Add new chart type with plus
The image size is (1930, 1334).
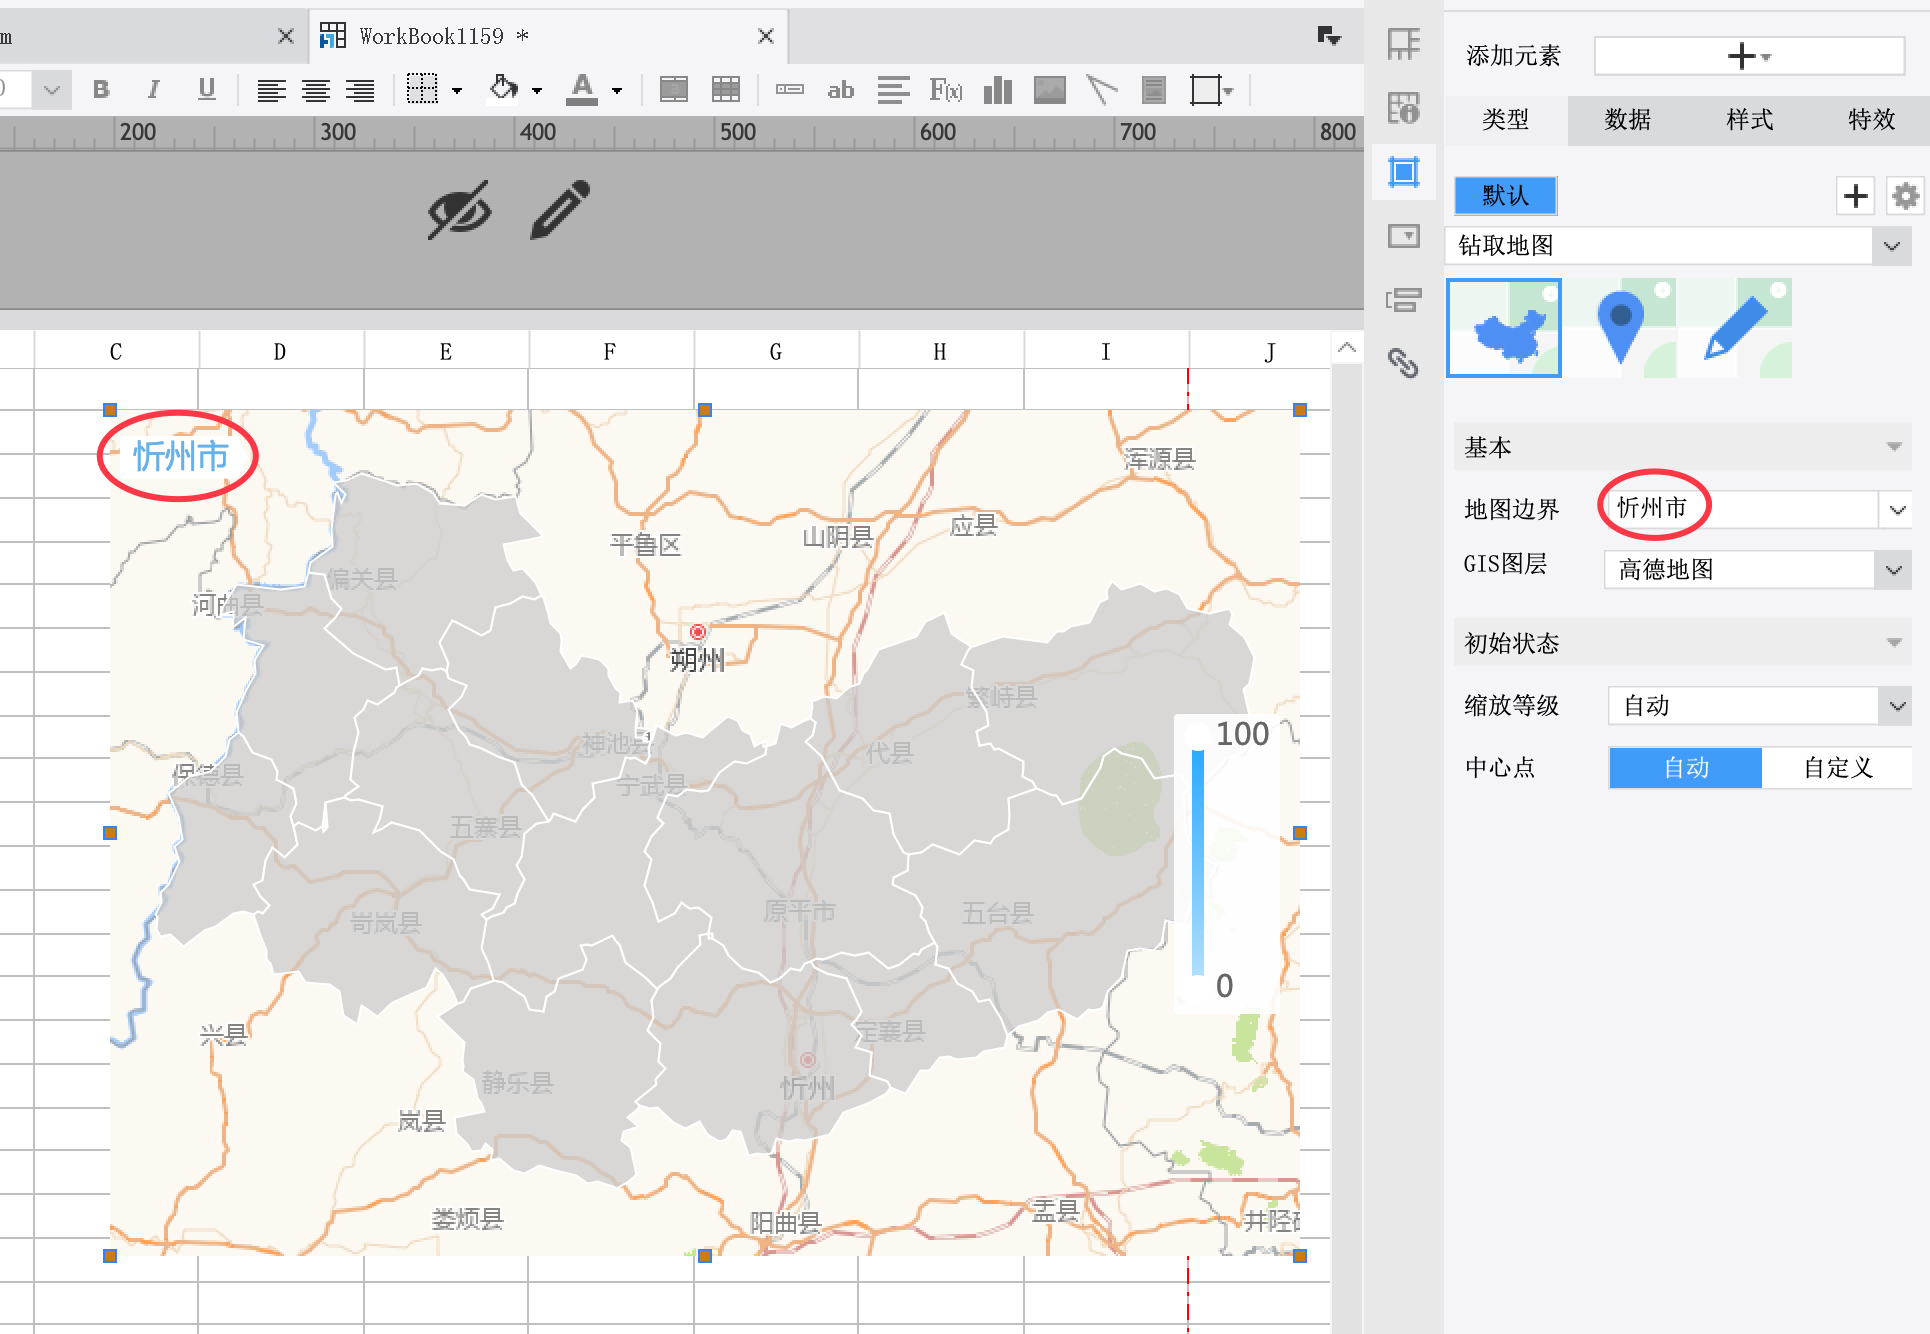tap(1856, 196)
